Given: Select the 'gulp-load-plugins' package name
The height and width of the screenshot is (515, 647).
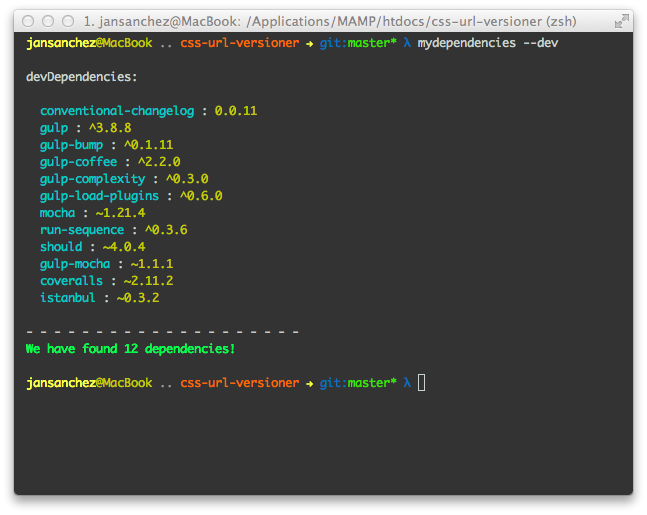Looking at the screenshot, I should (x=99, y=196).
